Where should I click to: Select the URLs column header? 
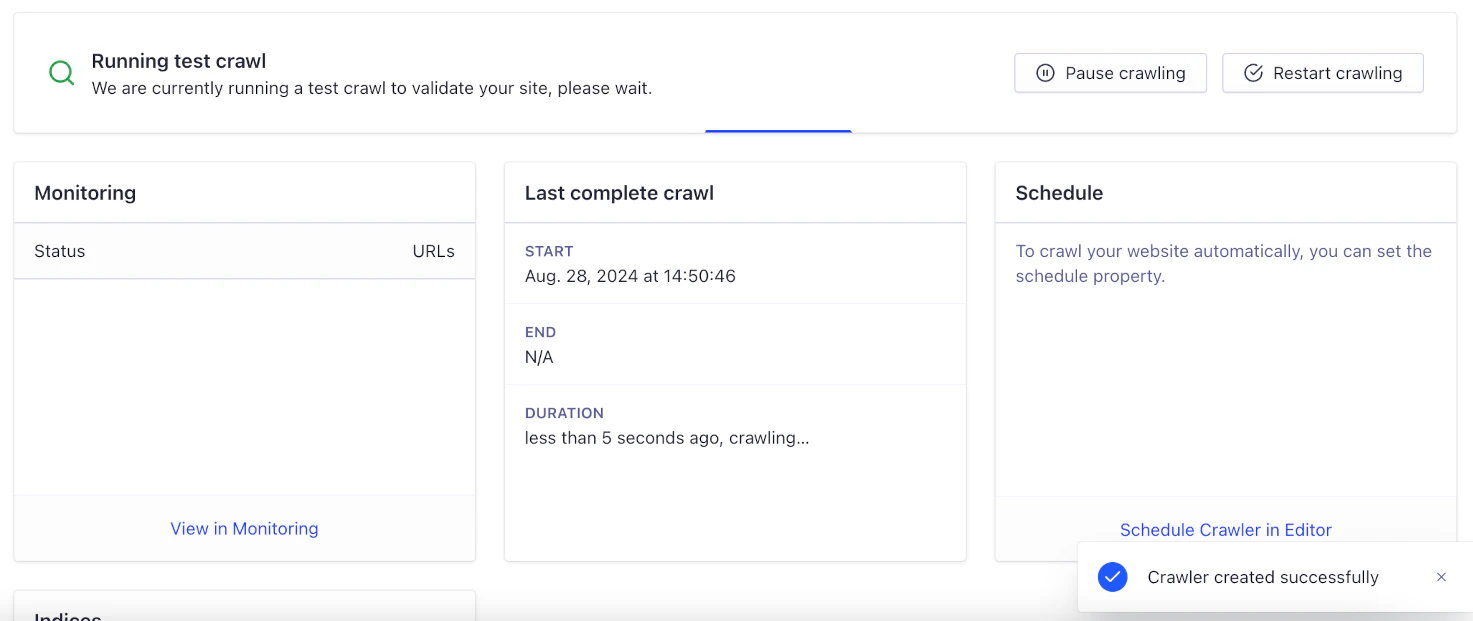[x=433, y=251]
